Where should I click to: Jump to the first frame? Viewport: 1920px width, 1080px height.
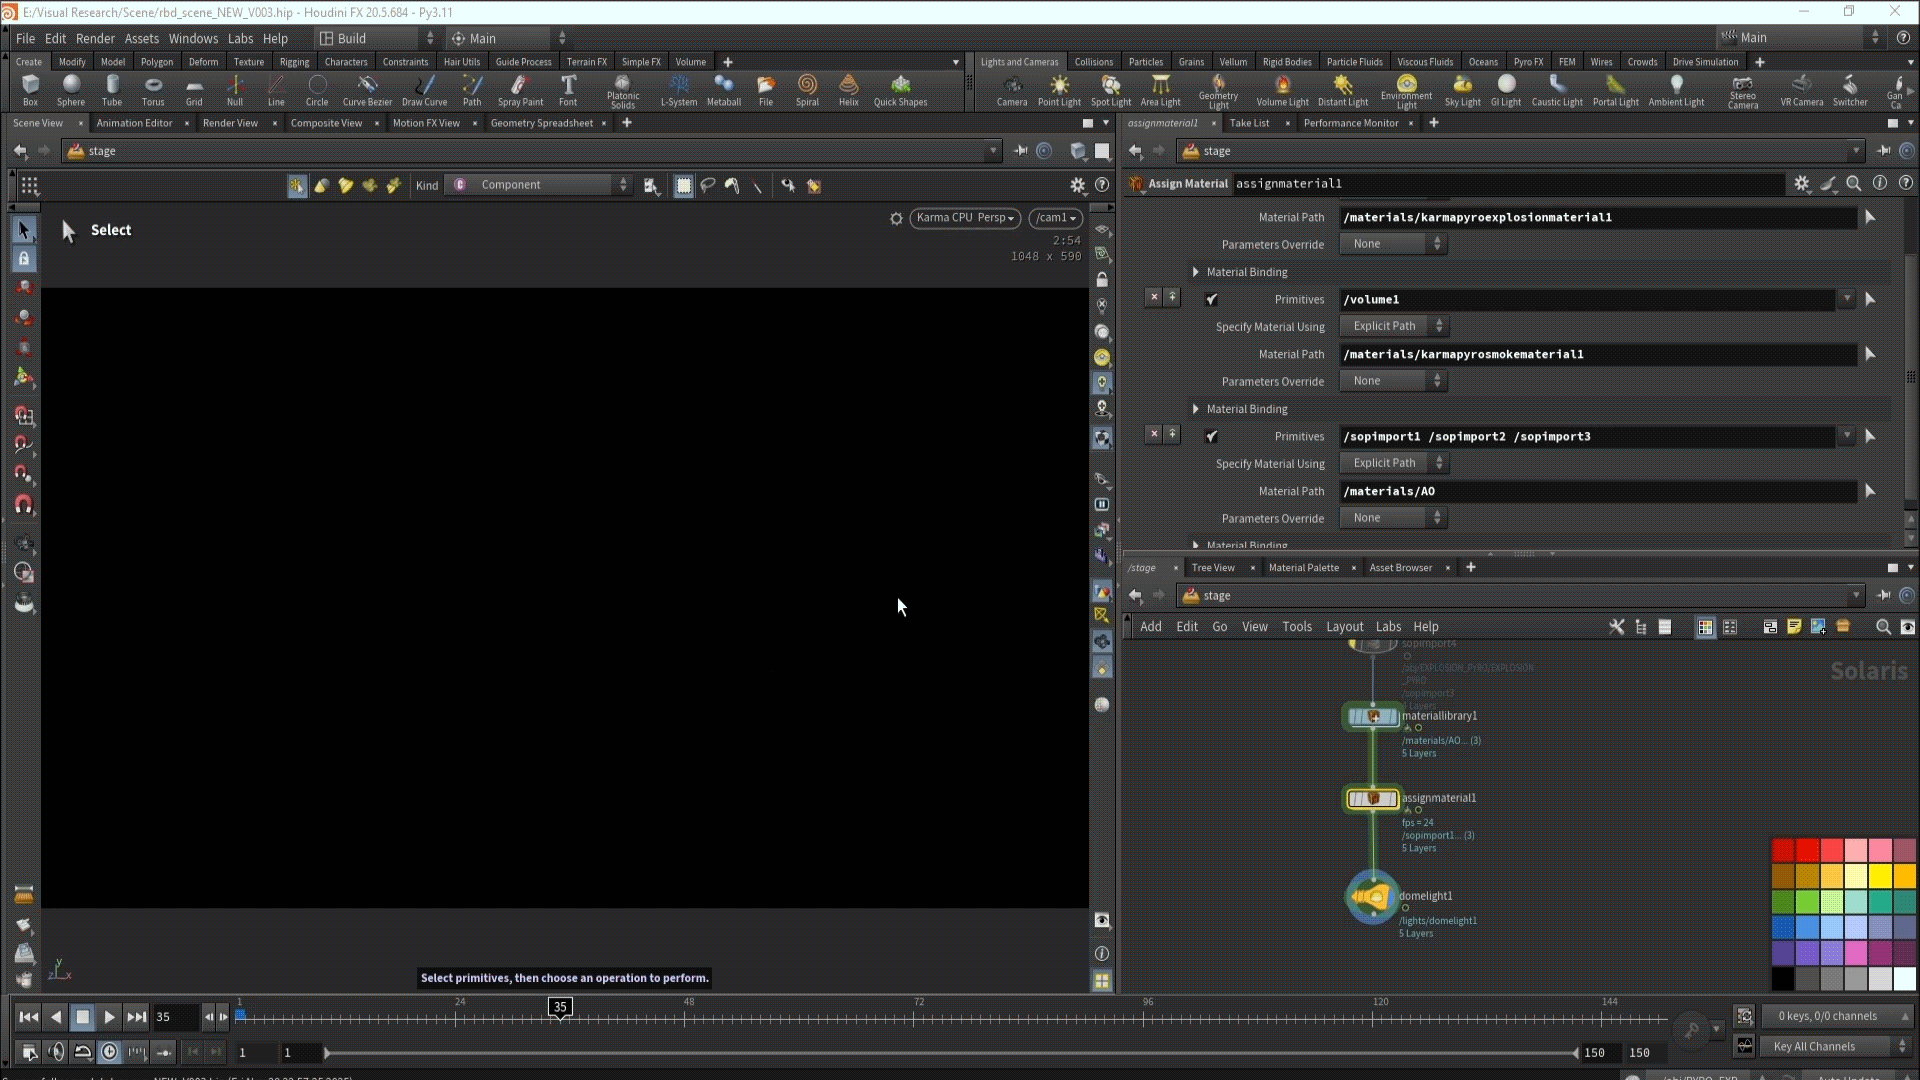tap(29, 1017)
